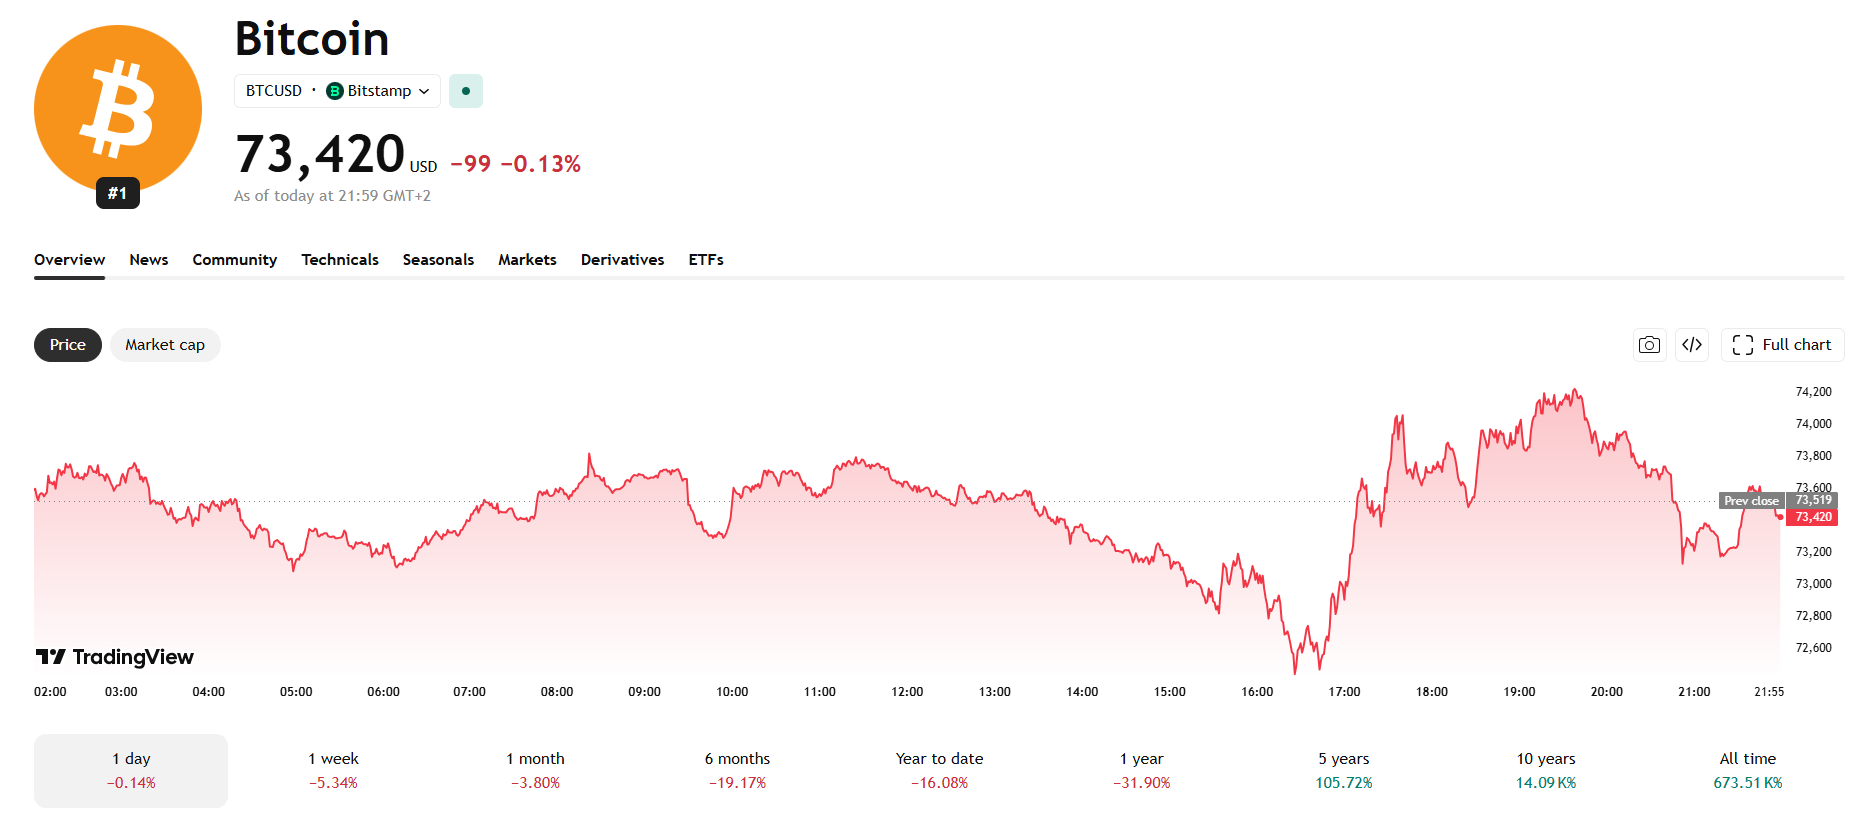Screen dimensions: 1865x826
Task: Click the TradingView logo on chart
Action: 115,657
